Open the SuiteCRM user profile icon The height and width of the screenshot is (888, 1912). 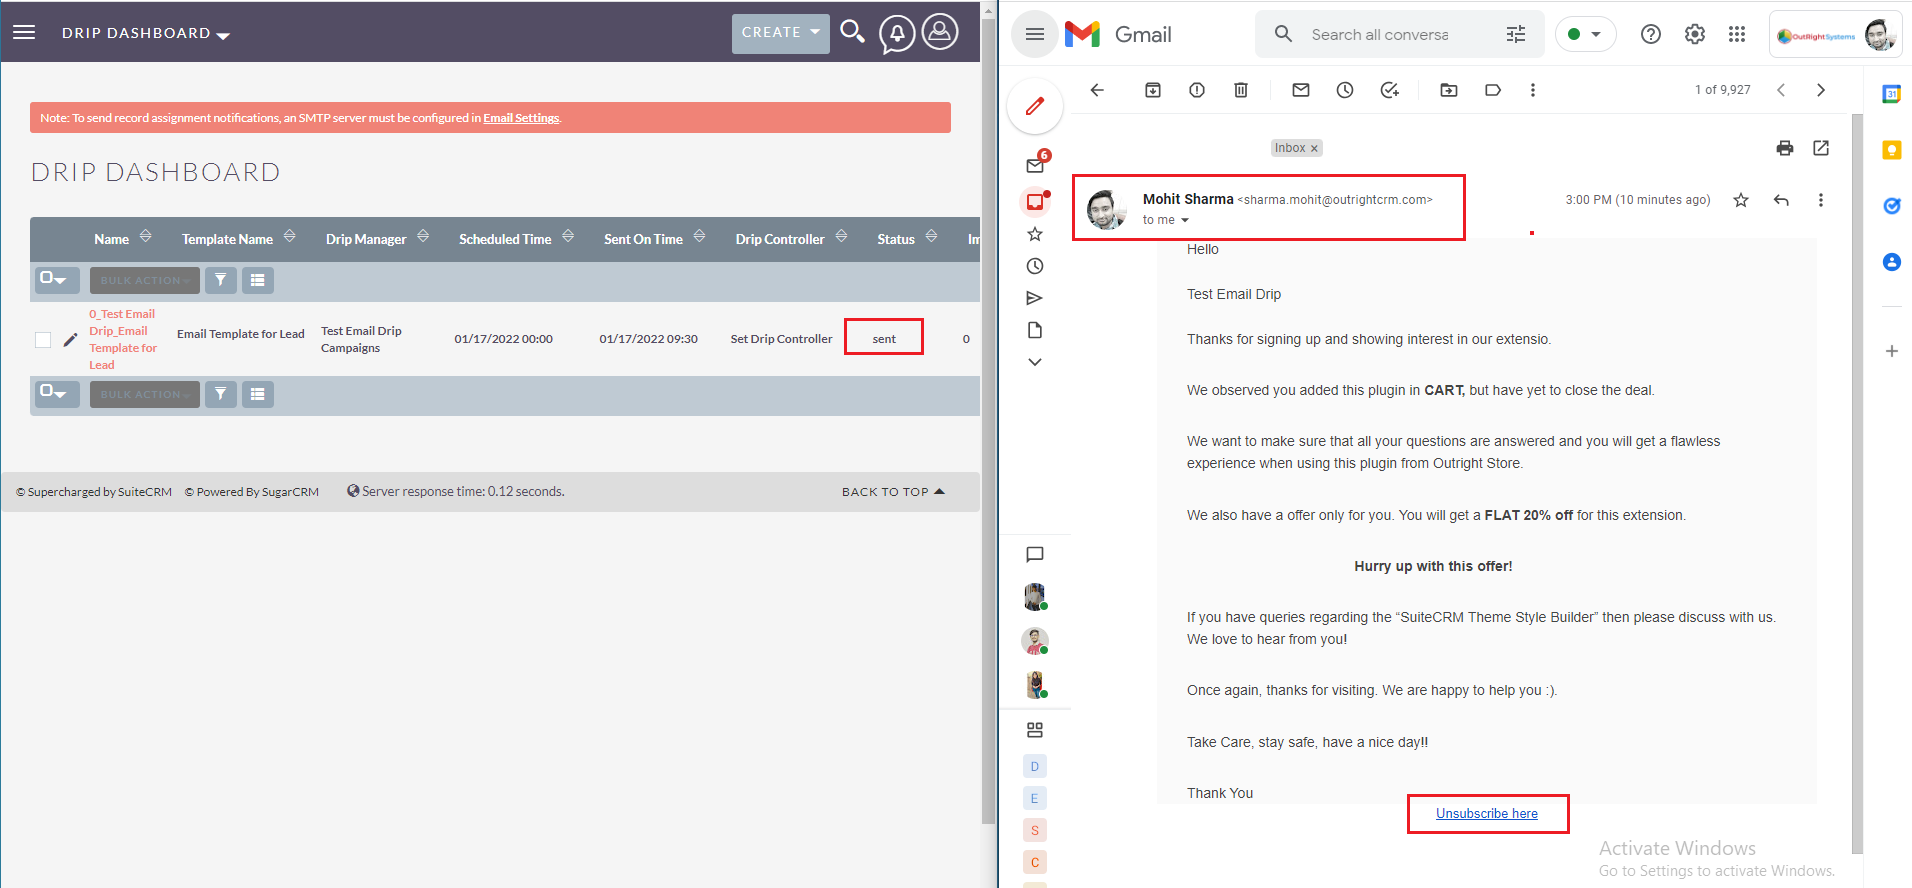coord(940,32)
